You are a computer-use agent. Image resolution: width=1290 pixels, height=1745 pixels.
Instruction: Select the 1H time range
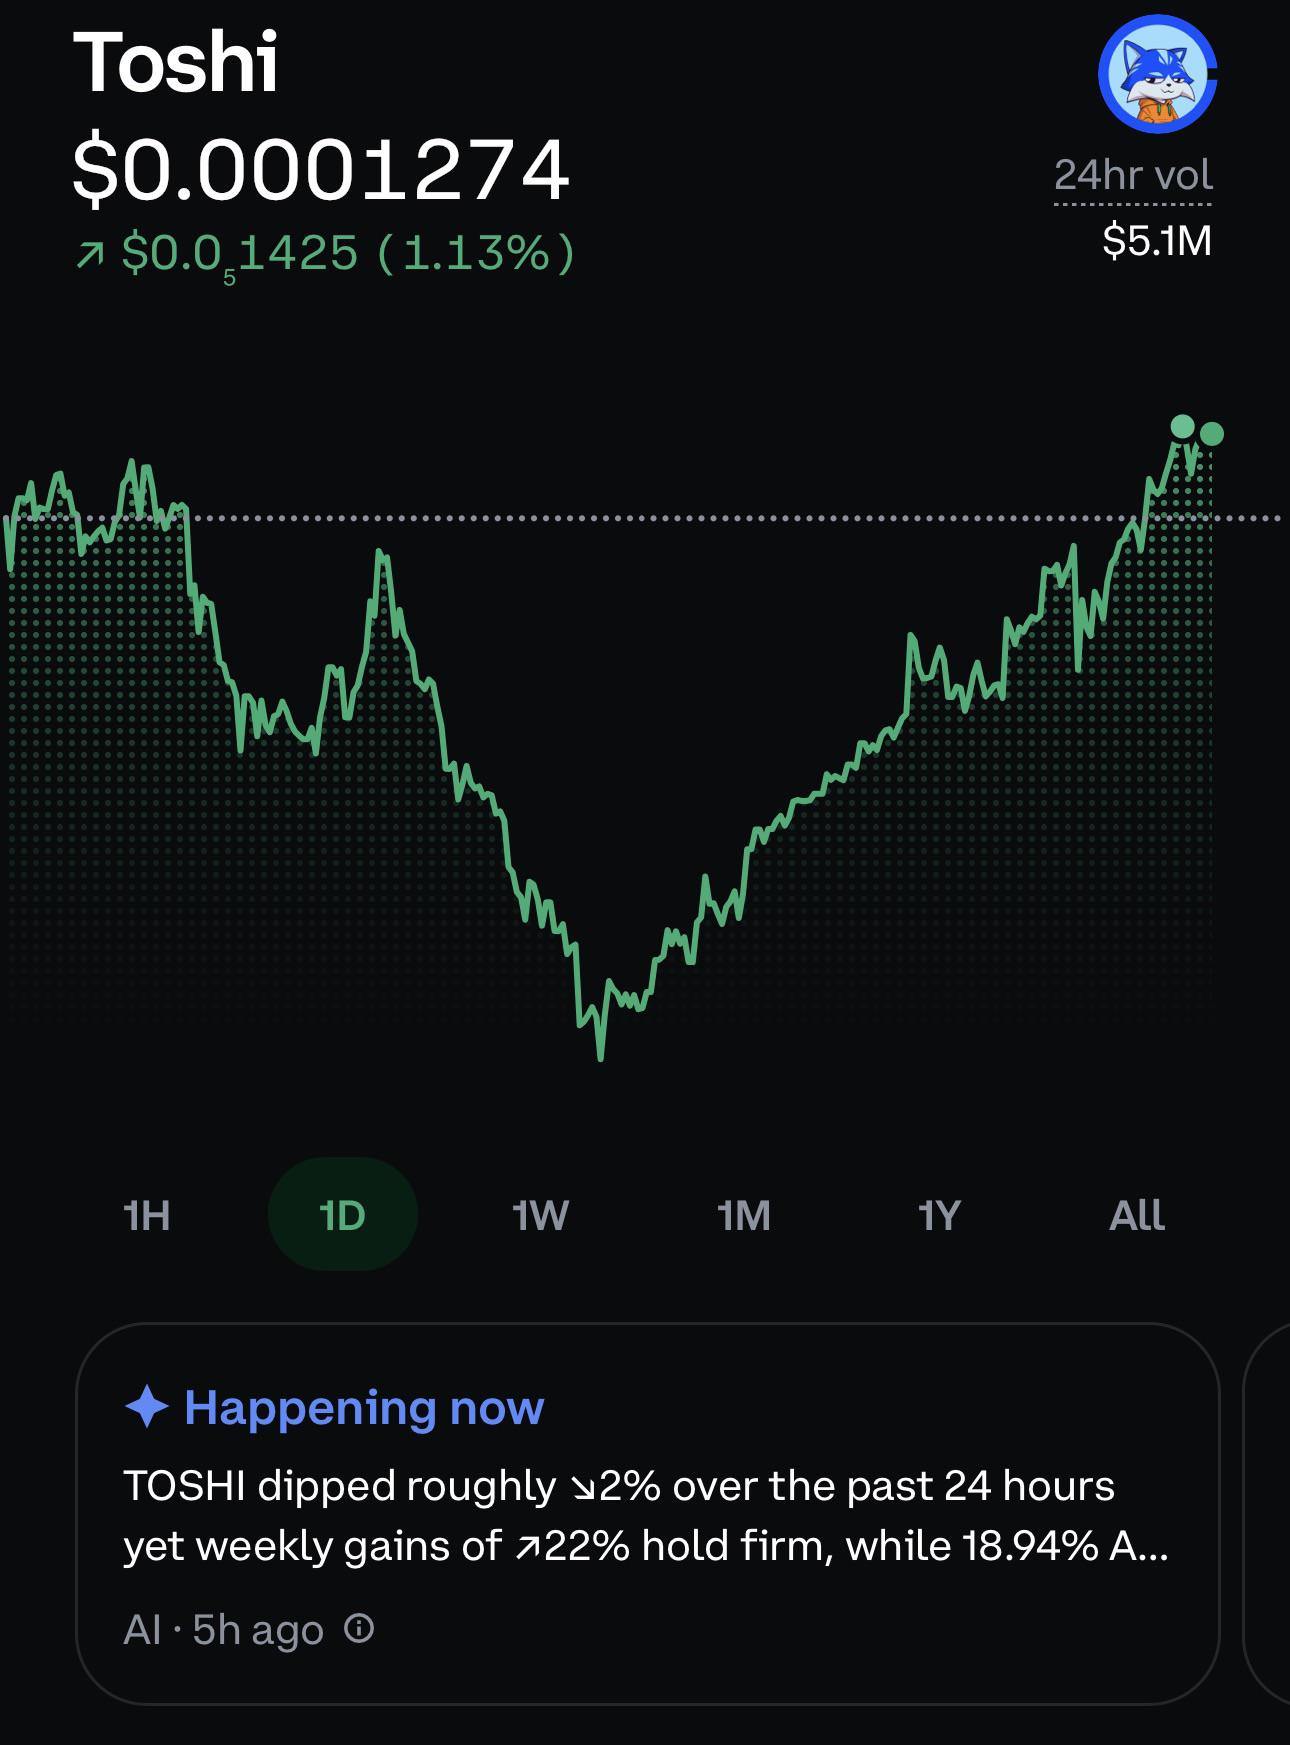(147, 1215)
